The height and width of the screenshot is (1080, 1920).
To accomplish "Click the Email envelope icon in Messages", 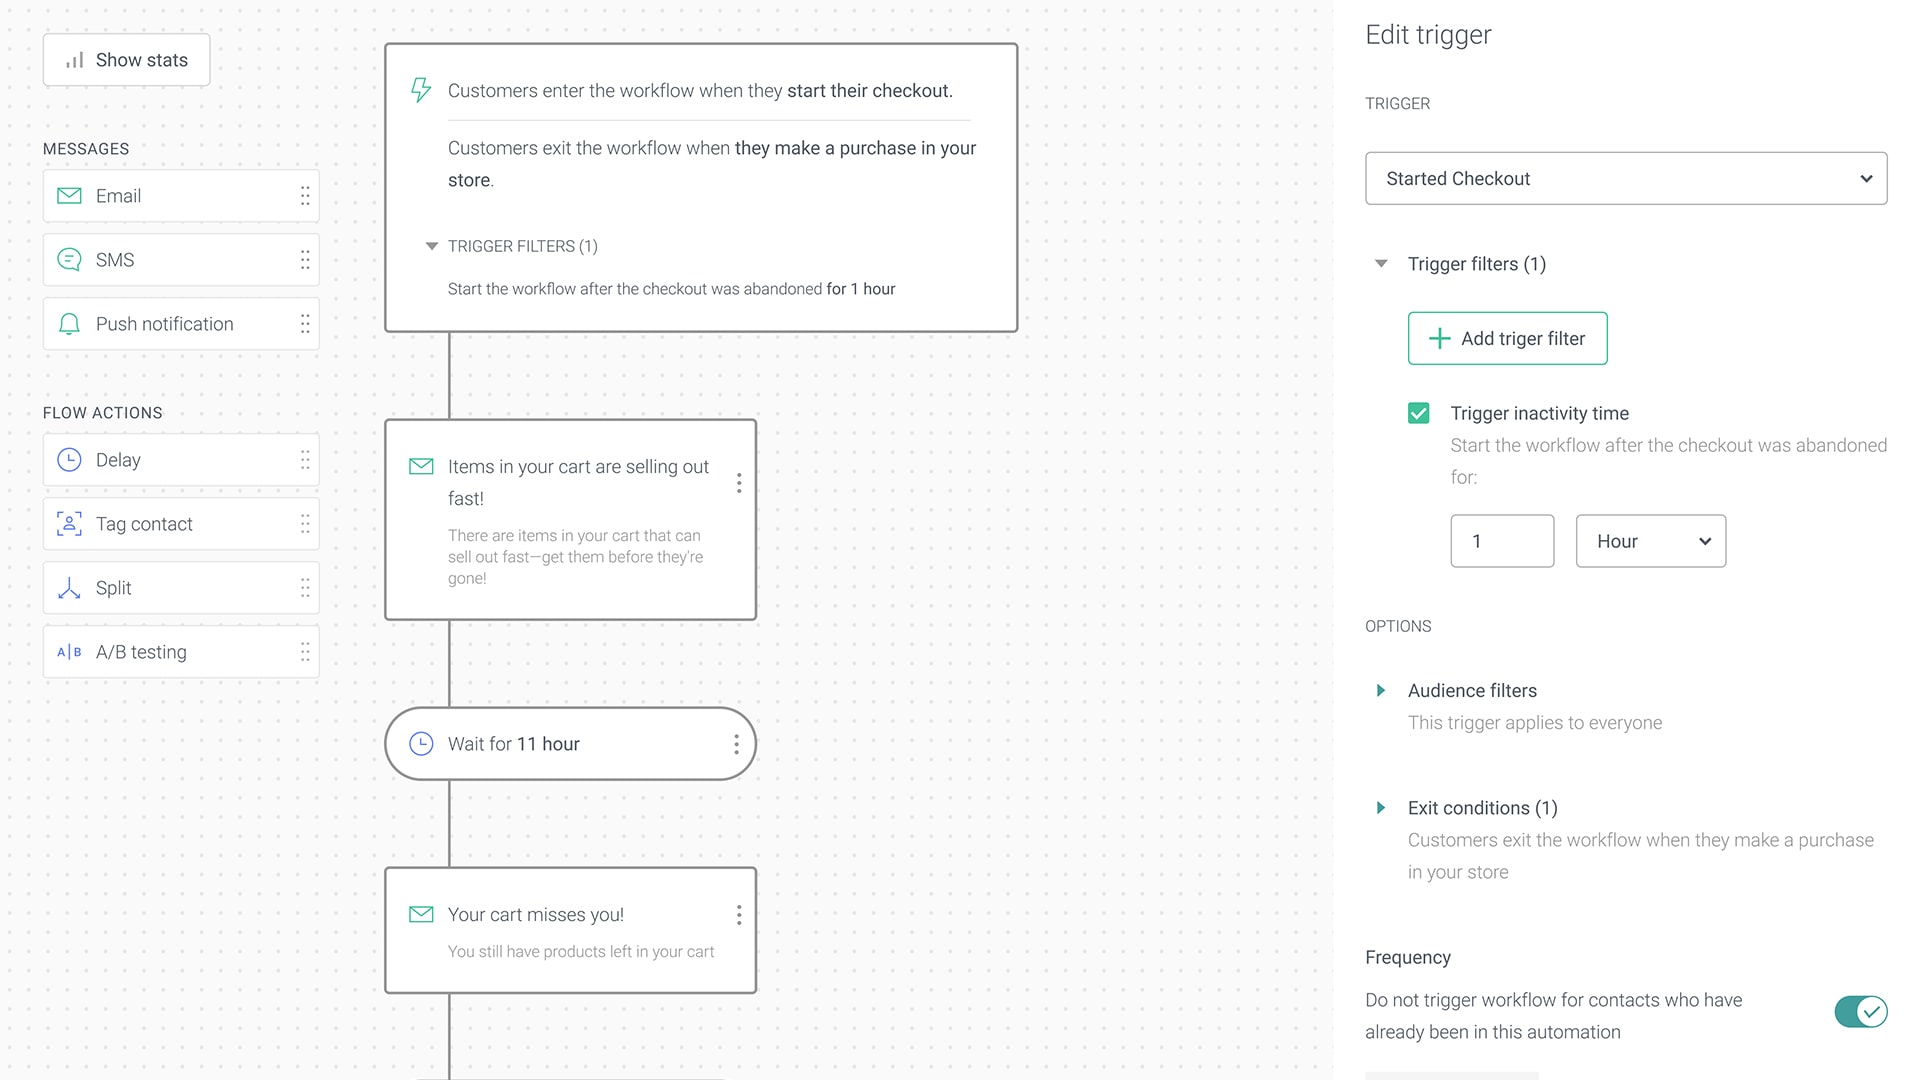I will pos(69,196).
